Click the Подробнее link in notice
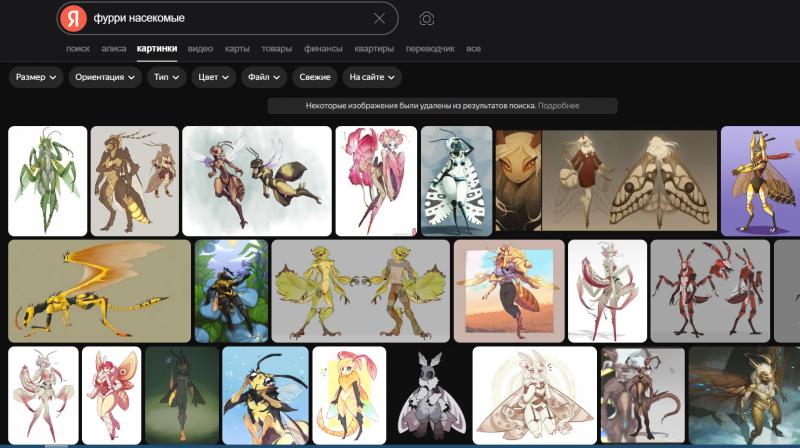The height and width of the screenshot is (448, 800). [x=559, y=105]
